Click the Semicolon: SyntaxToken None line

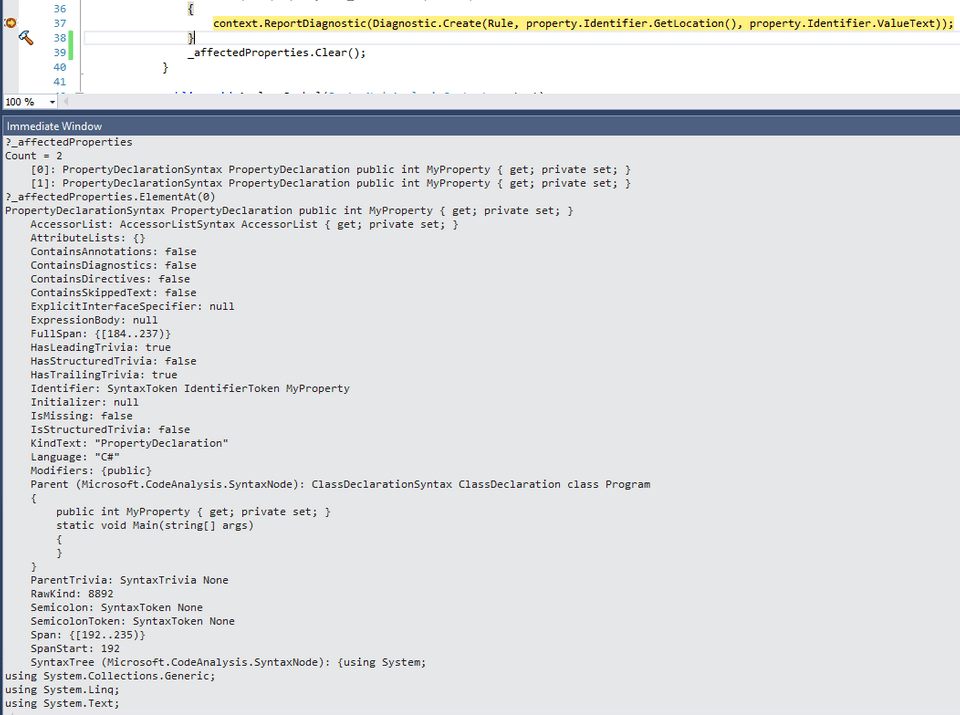point(116,607)
